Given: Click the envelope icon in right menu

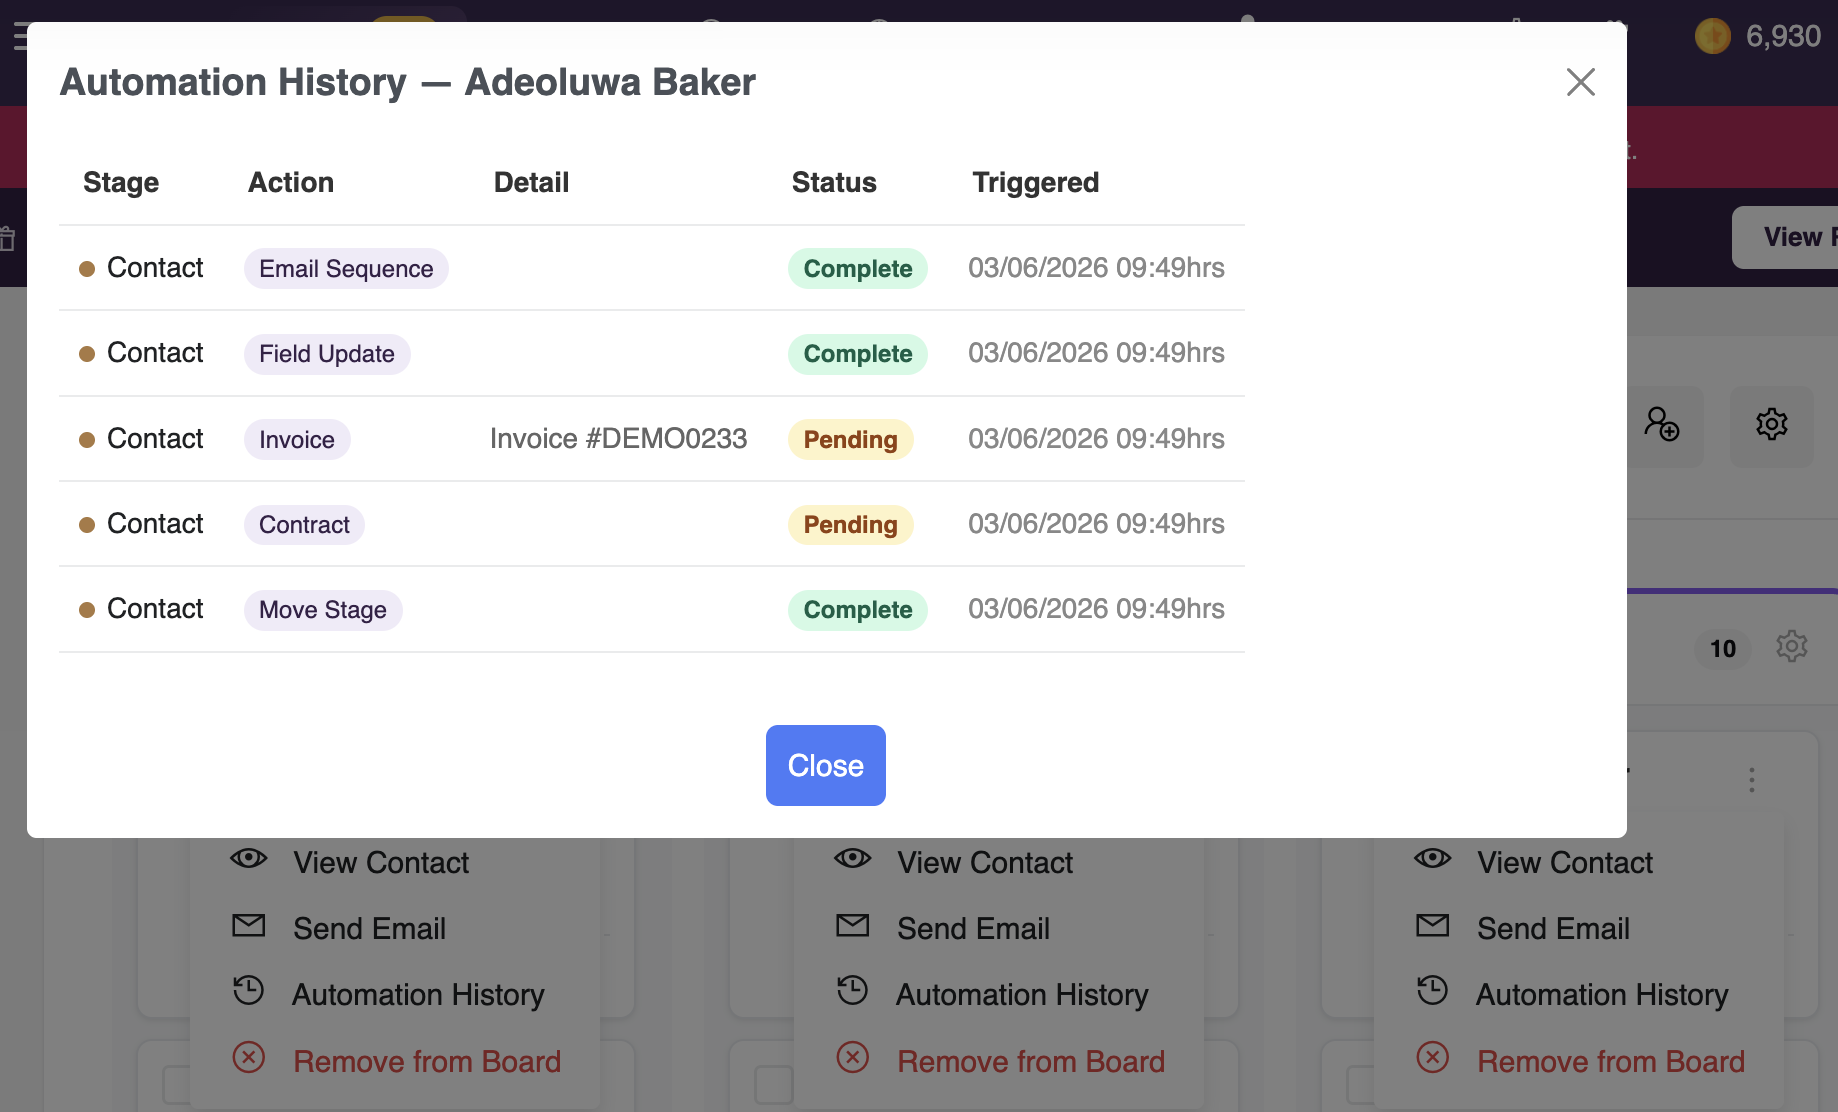Looking at the screenshot, I should tap(1432, 926).
